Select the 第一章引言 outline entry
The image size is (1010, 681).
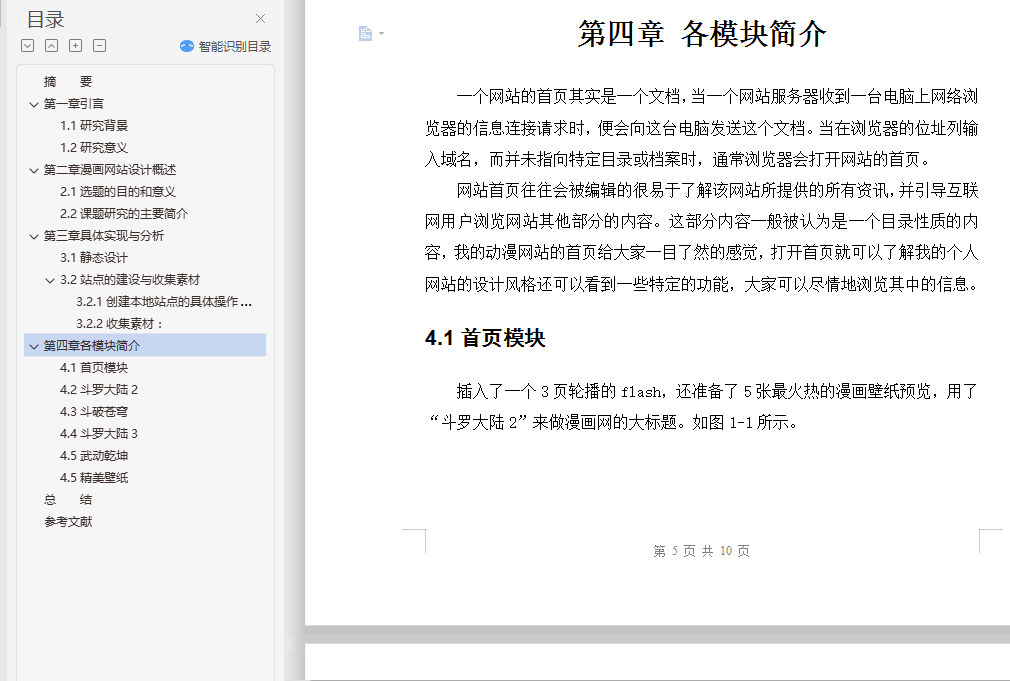[73, 104]
